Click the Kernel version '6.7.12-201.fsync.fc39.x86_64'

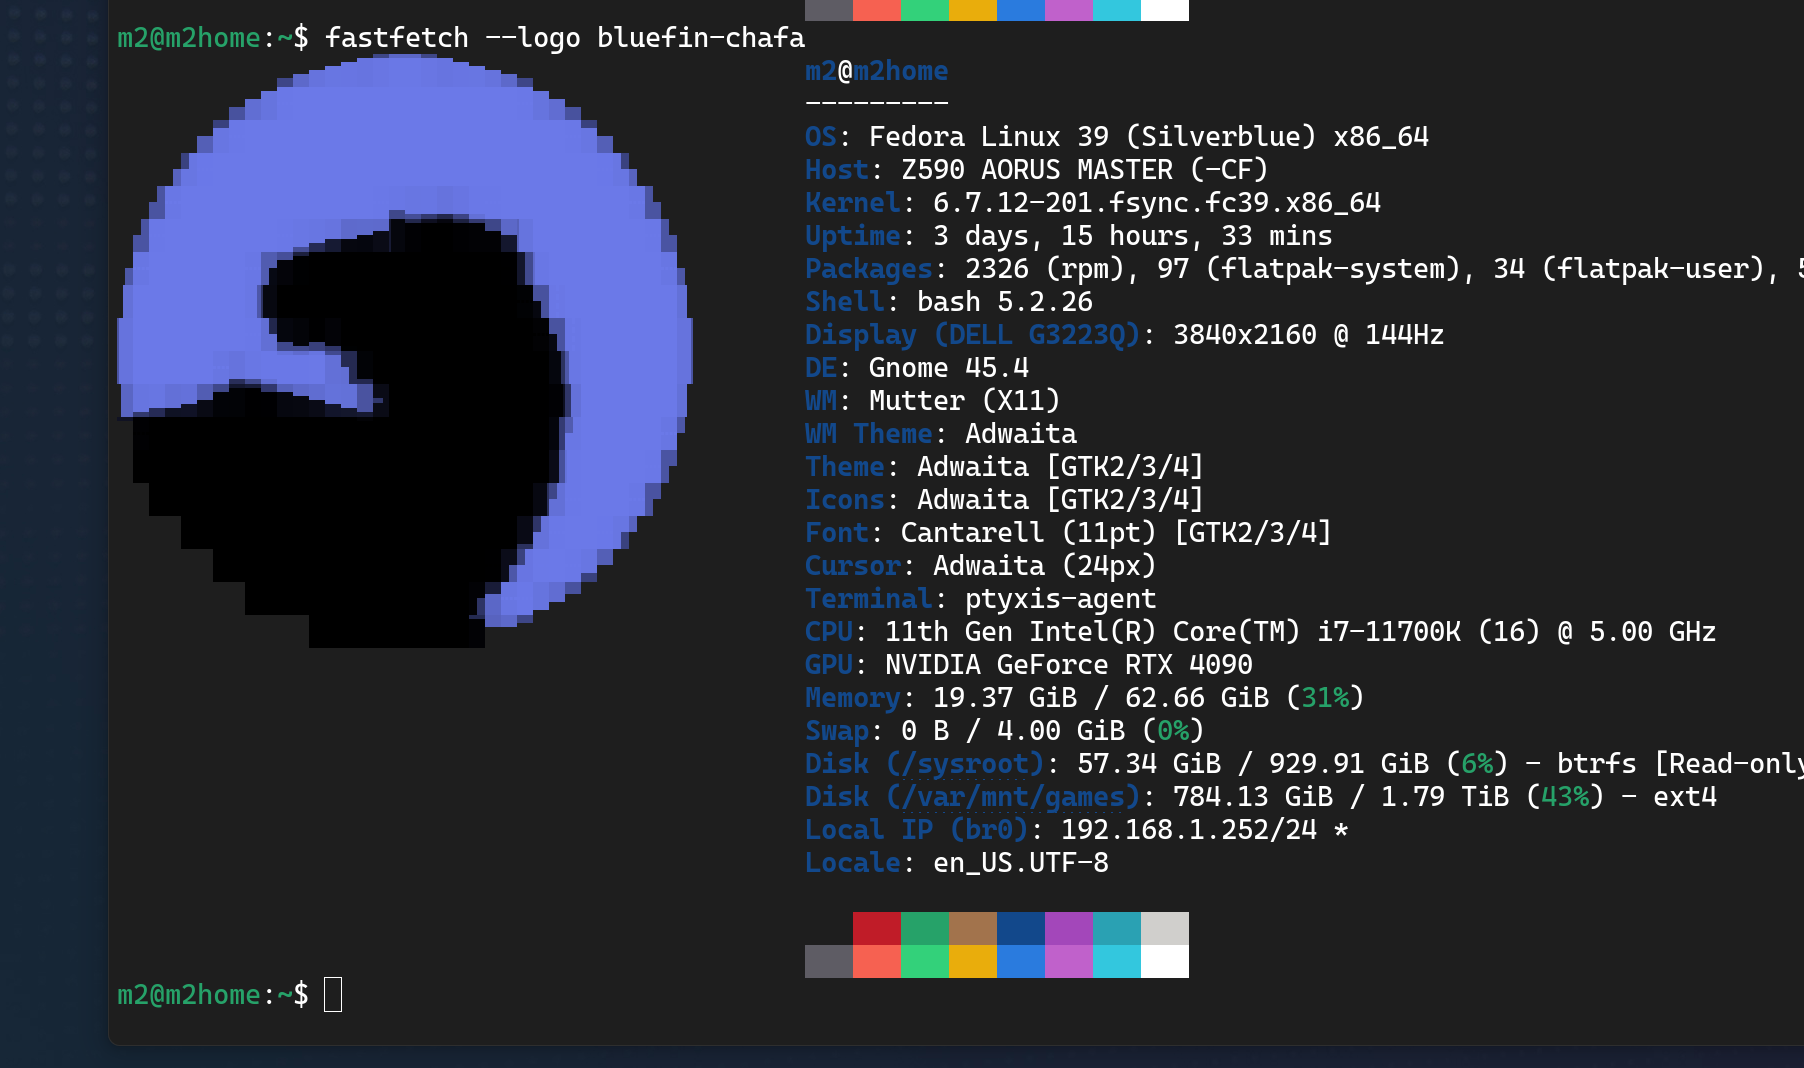pos(1157,203)
